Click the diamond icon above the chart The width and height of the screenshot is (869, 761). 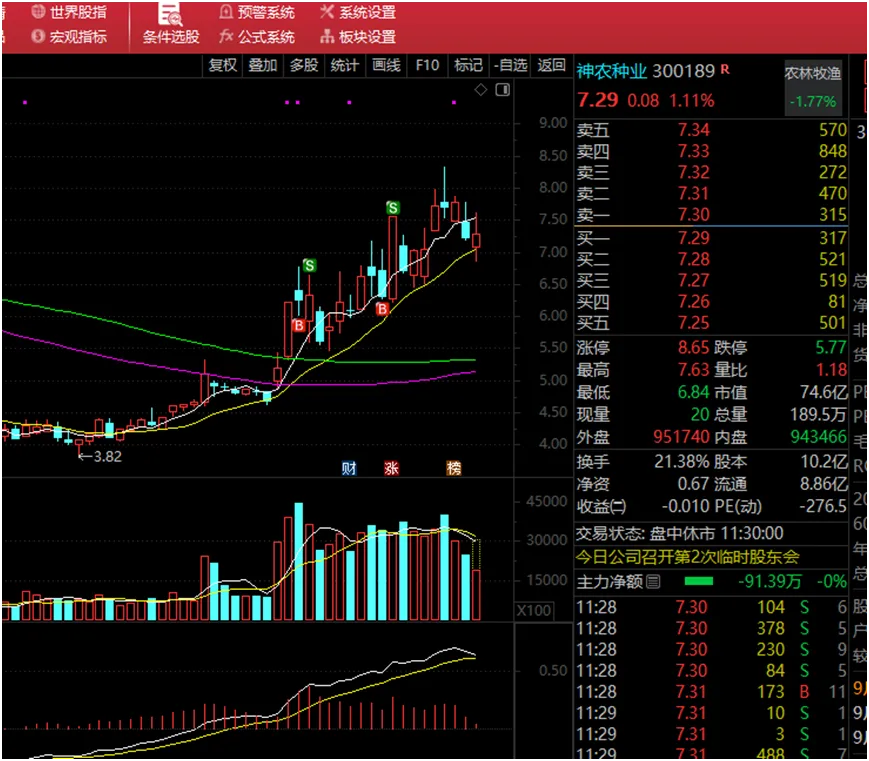[x=481, y=89]
